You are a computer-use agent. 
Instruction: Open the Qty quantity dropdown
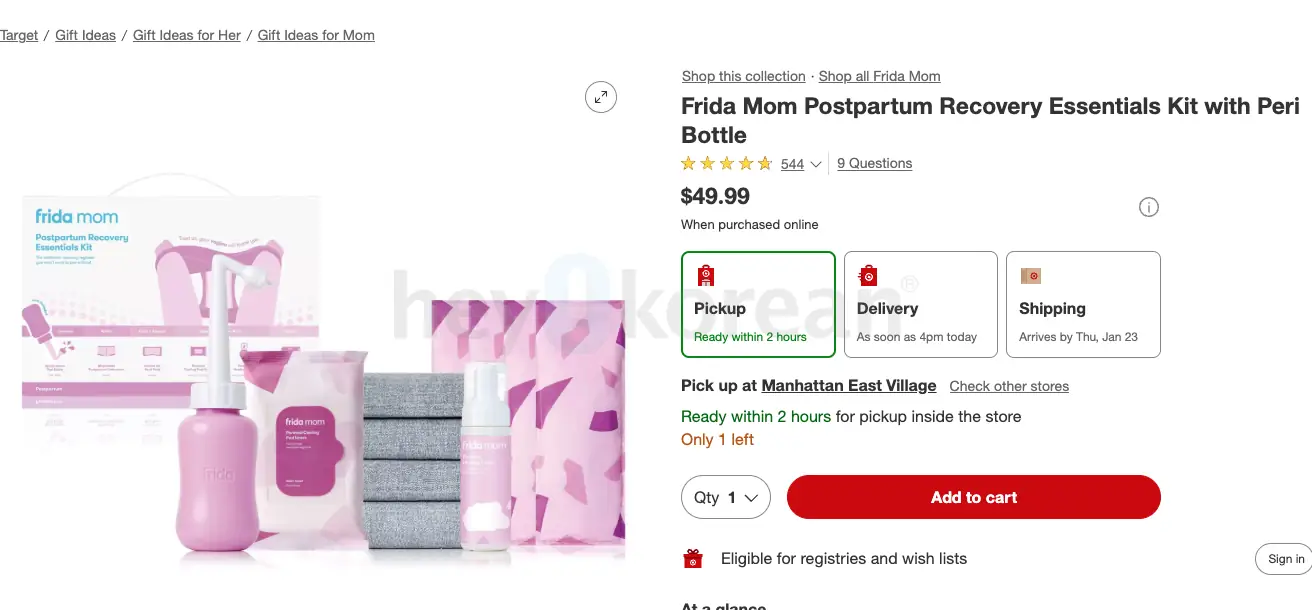coord(725,497)
